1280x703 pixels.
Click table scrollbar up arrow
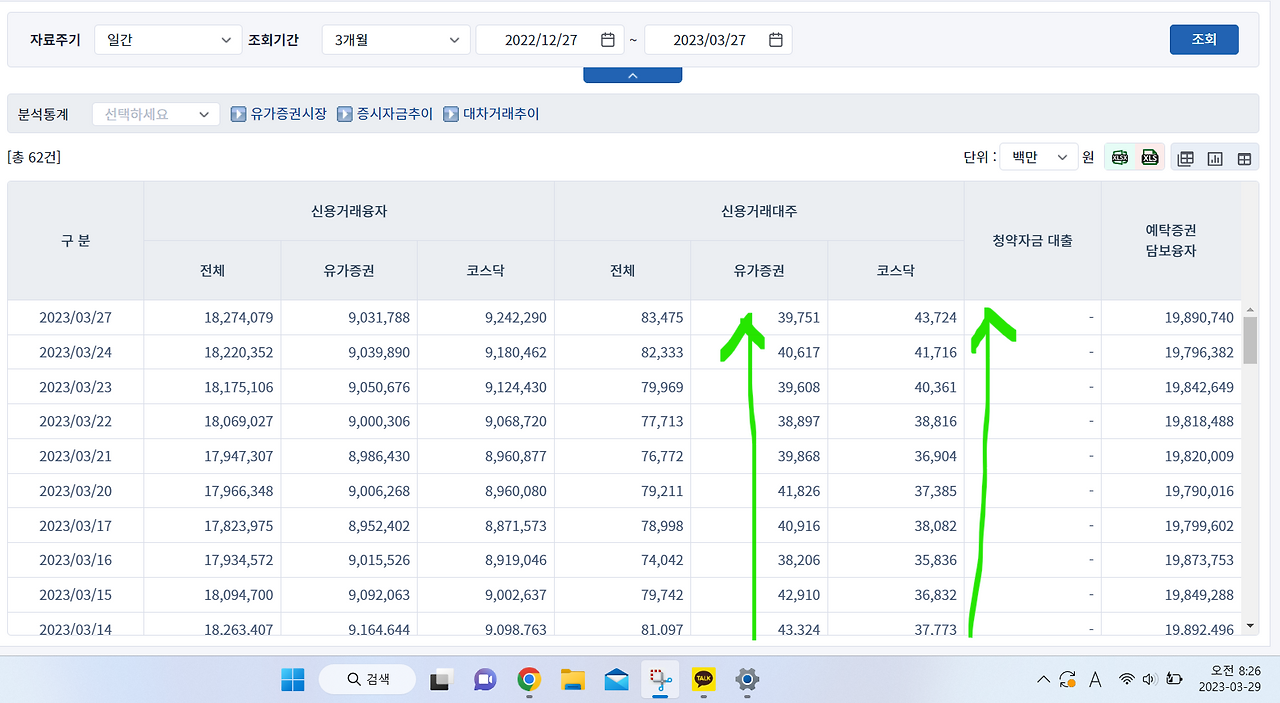pyautogui.click(x=1250, y=309)
